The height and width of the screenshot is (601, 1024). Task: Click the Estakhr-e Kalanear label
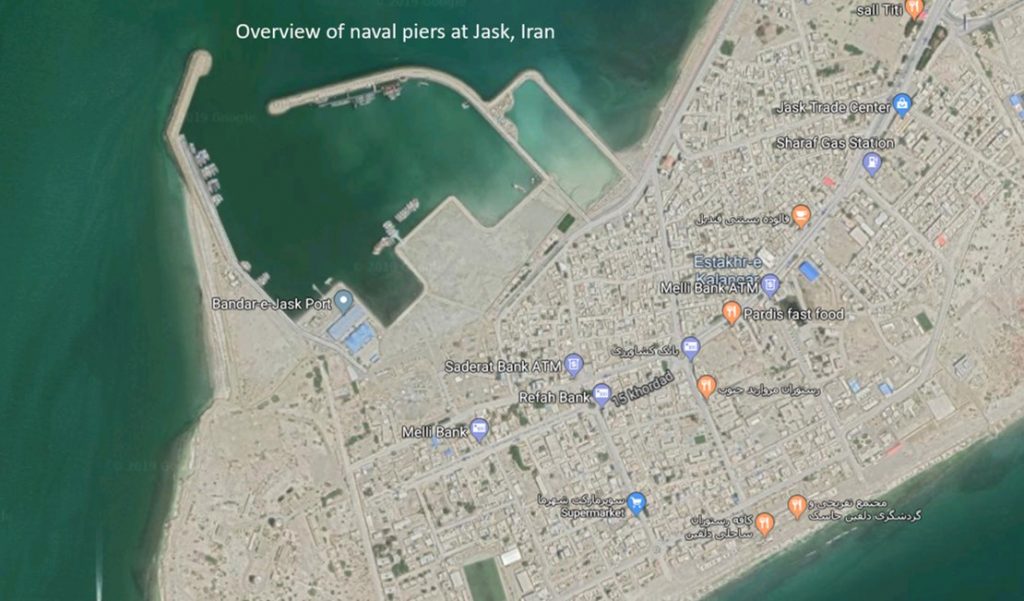[x=728, y=269]
